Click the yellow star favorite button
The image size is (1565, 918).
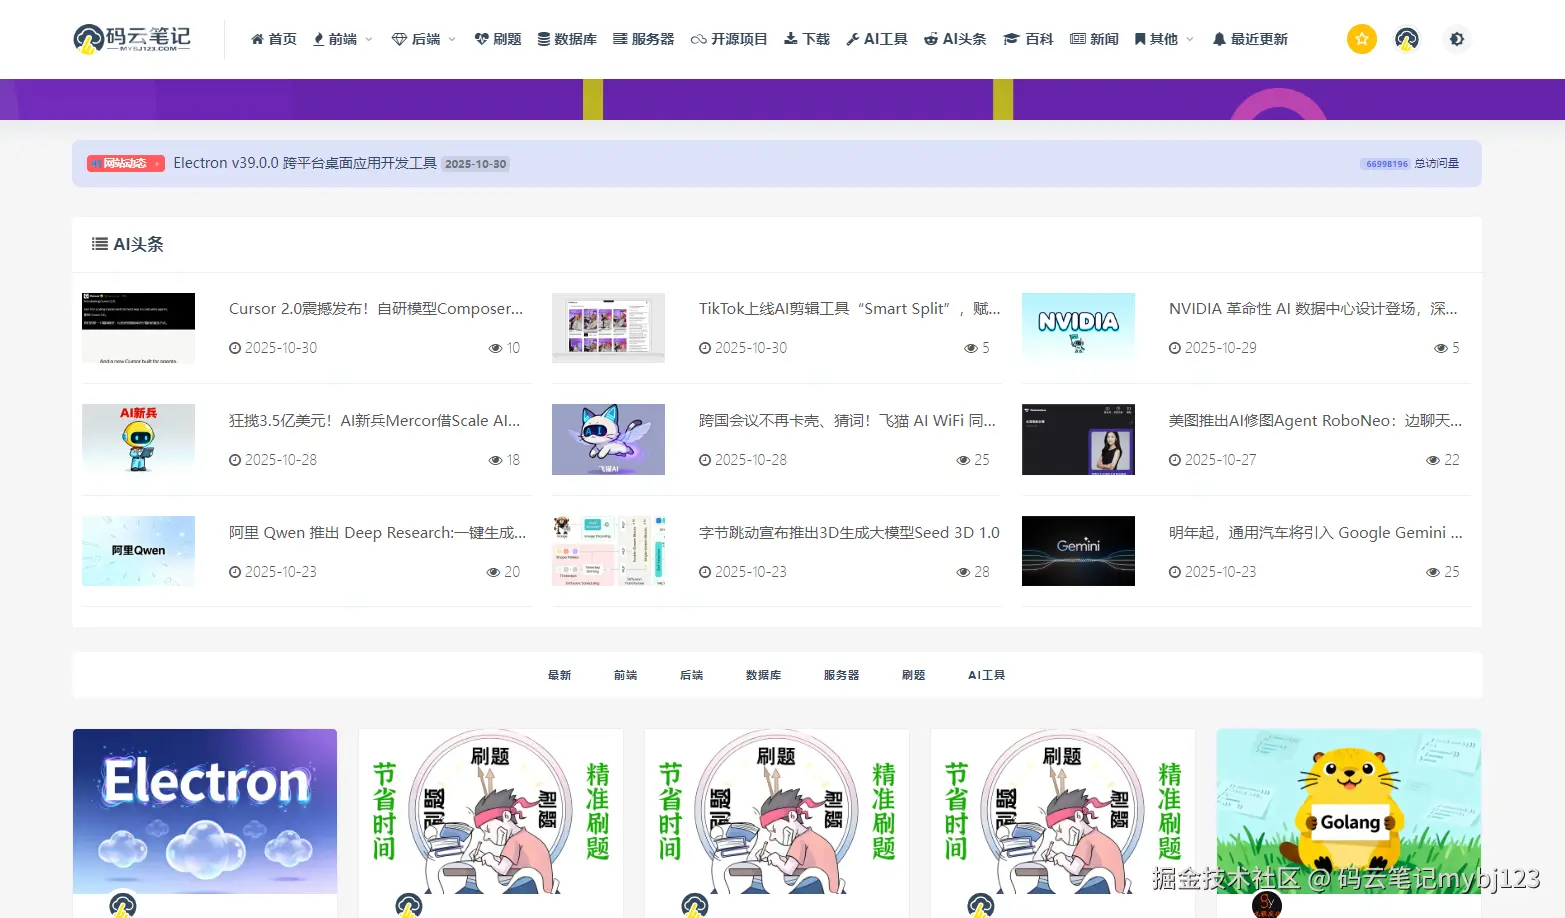[1361, 39]
